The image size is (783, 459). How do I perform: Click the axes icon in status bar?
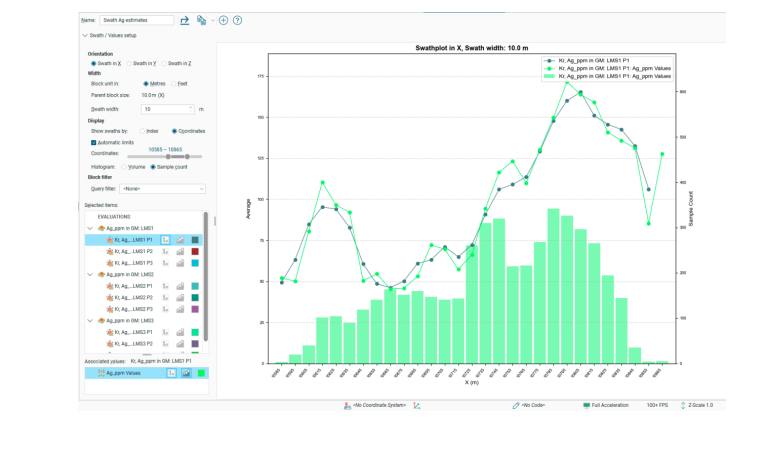[x=417, y=406]
